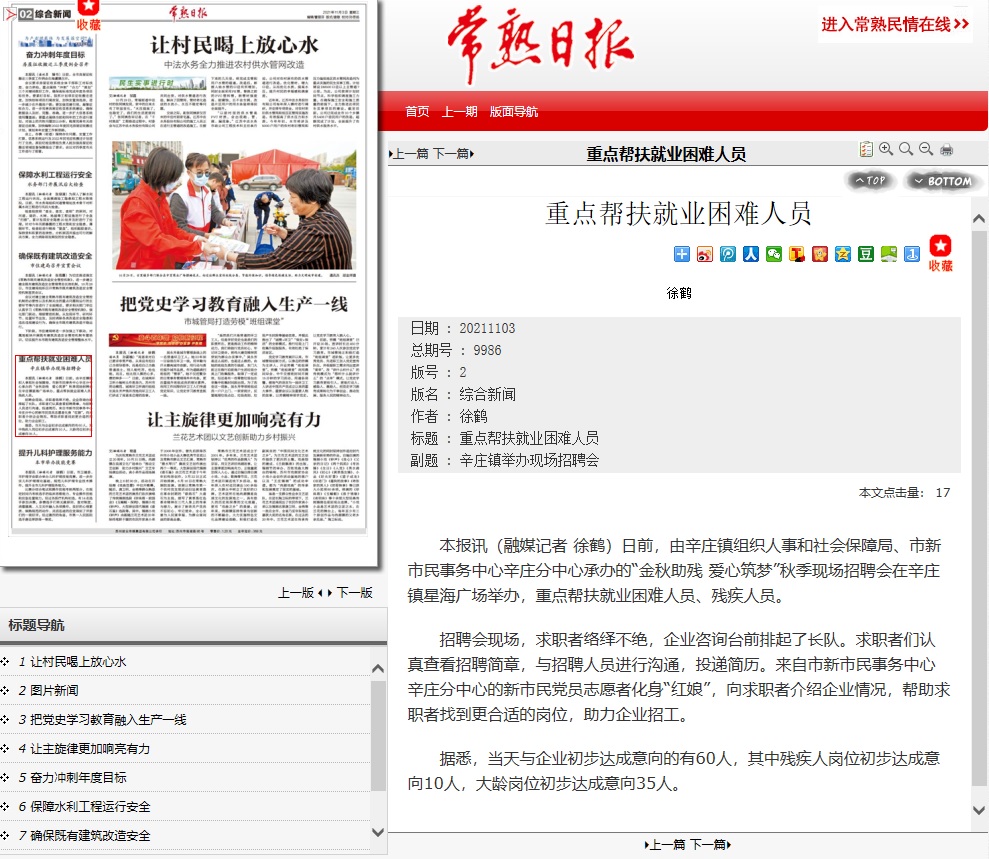This screenshot has width=989, height=859.
Task: Jump to end with the BOTTOM button
Action: coord(943,181)
